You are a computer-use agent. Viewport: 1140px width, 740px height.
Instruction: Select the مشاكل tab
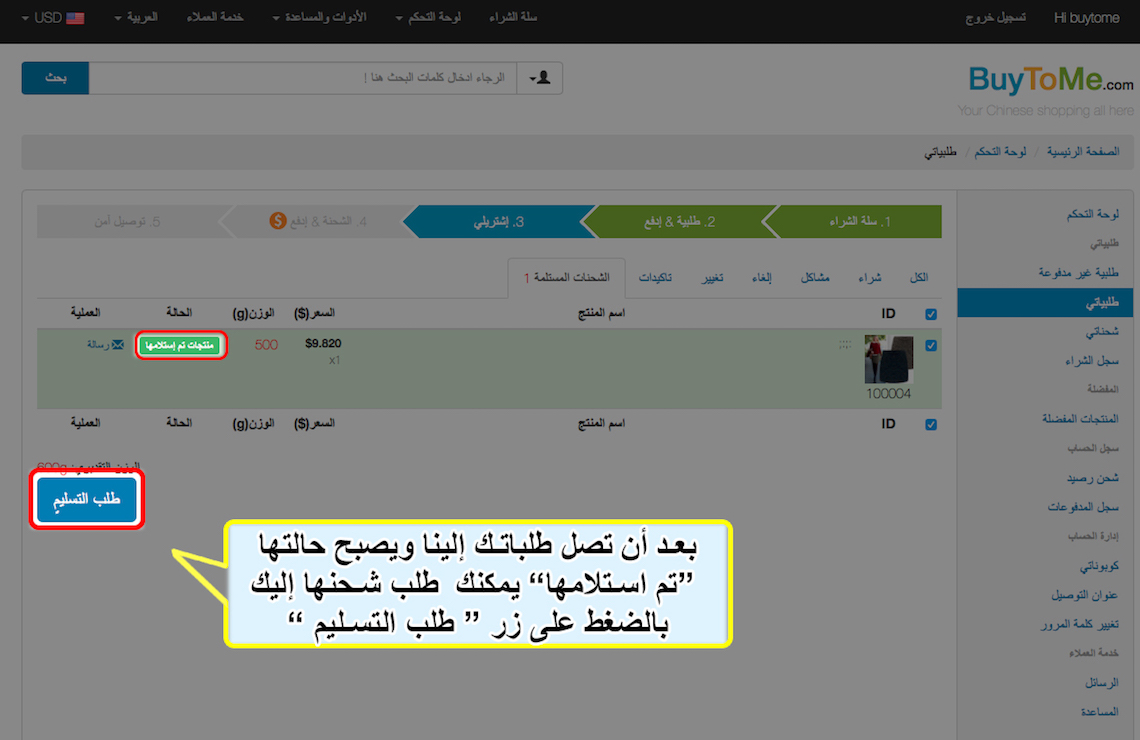coord(814,277)
